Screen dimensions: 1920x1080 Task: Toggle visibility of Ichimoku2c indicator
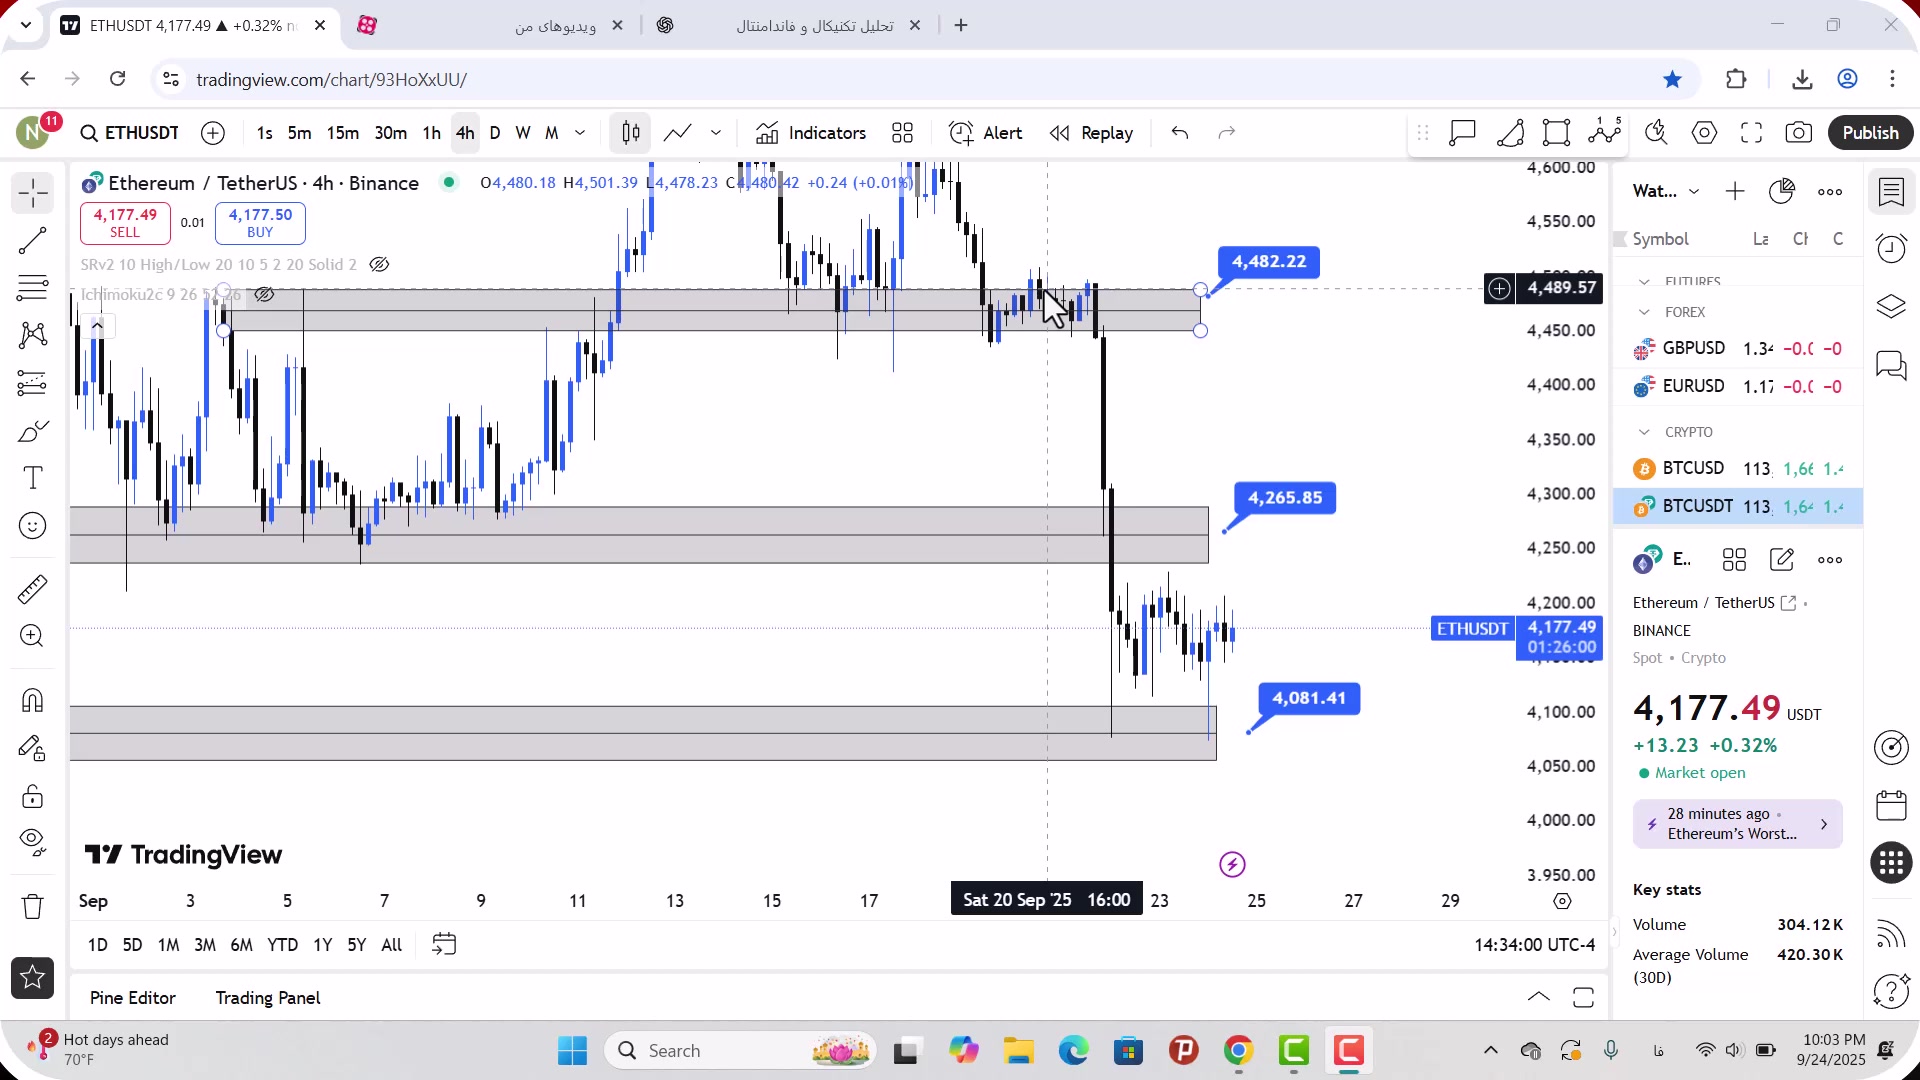coord(264,295)
